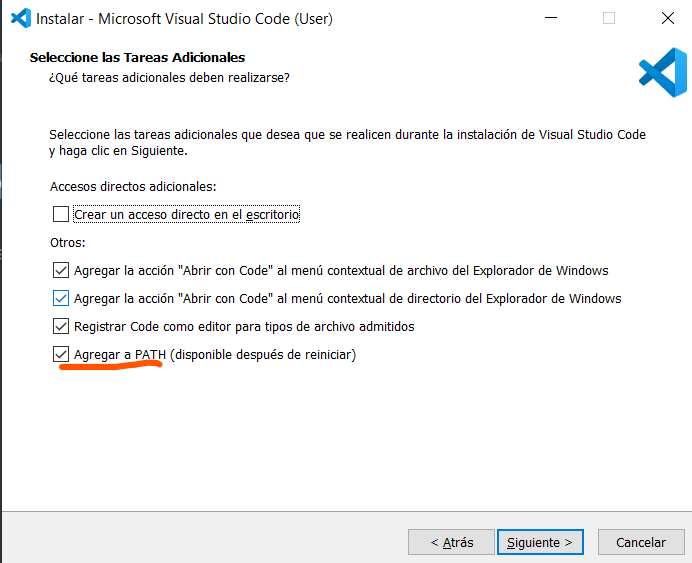Click the VS Code icon in title bar
The image size is (692, 563).
pos(17,18)
